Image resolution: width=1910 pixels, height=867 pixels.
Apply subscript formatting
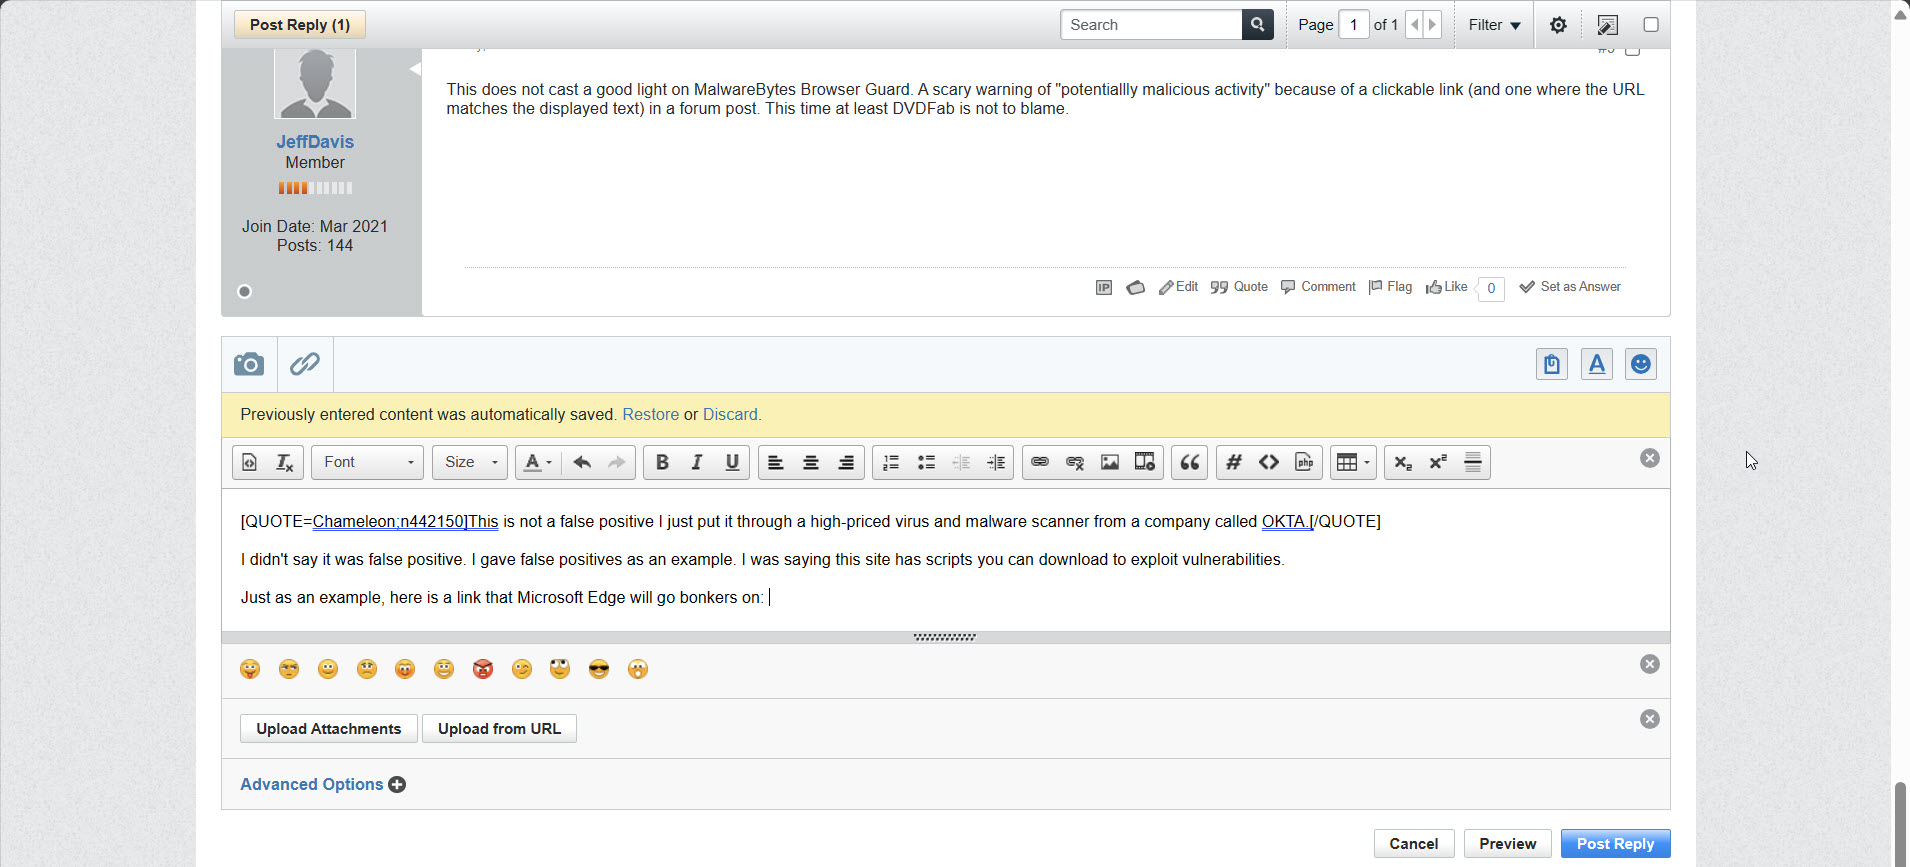(1403, 462)
